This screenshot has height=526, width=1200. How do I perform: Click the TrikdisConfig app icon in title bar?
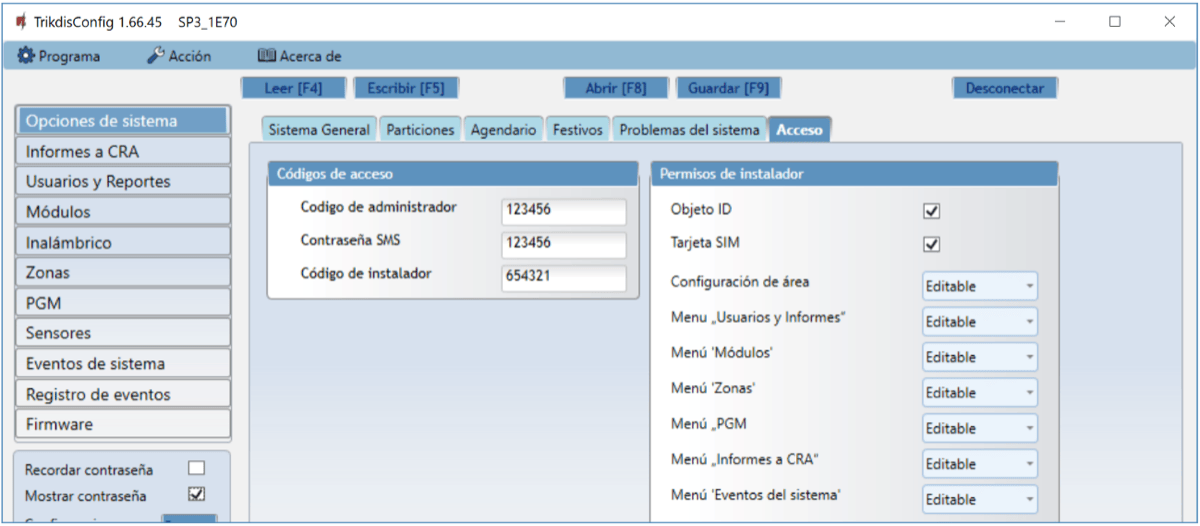(21, 21)
